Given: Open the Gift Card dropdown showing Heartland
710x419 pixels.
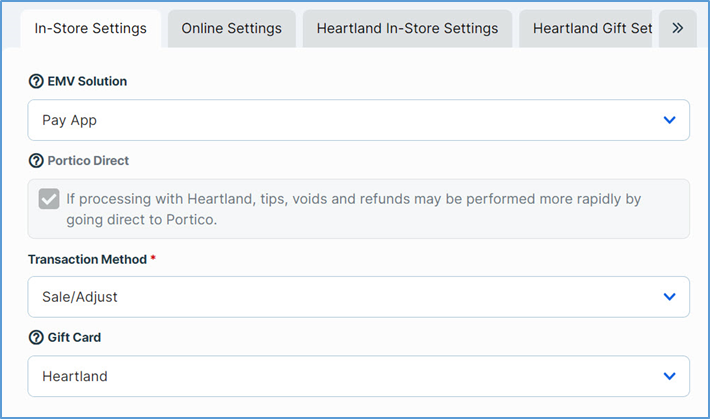Looking at the screenshot, I should point(340,376).
